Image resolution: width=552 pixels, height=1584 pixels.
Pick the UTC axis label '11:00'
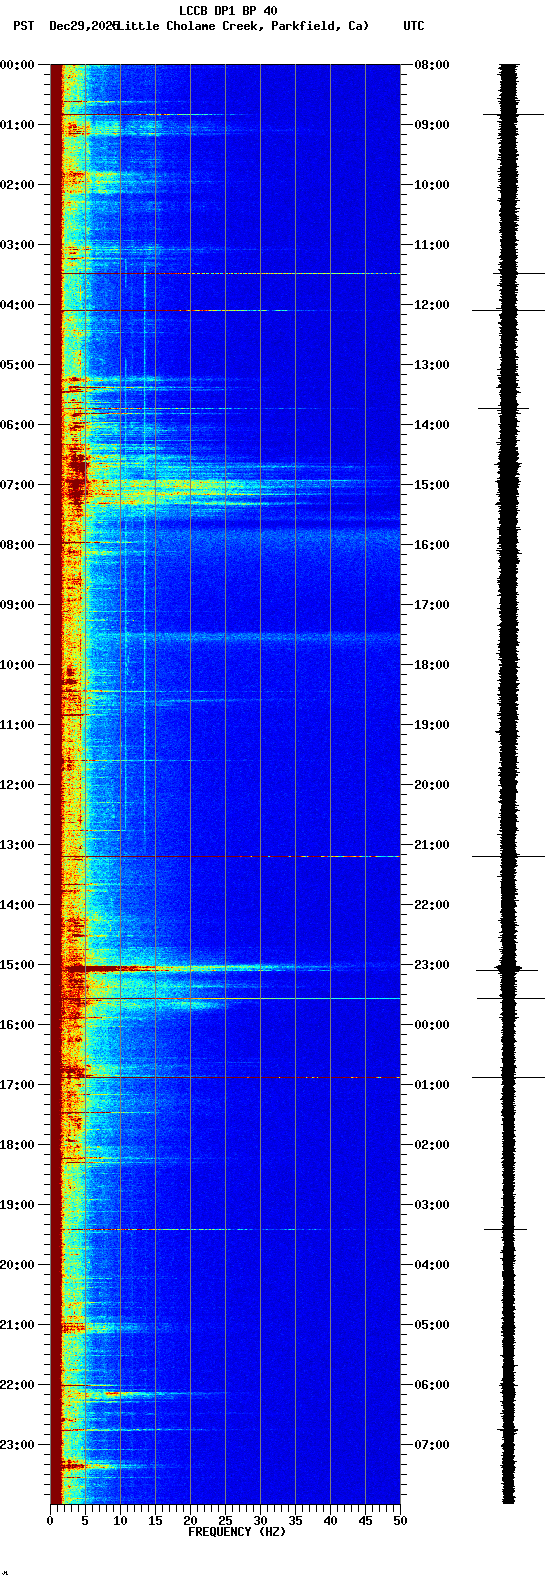[432, 245]
